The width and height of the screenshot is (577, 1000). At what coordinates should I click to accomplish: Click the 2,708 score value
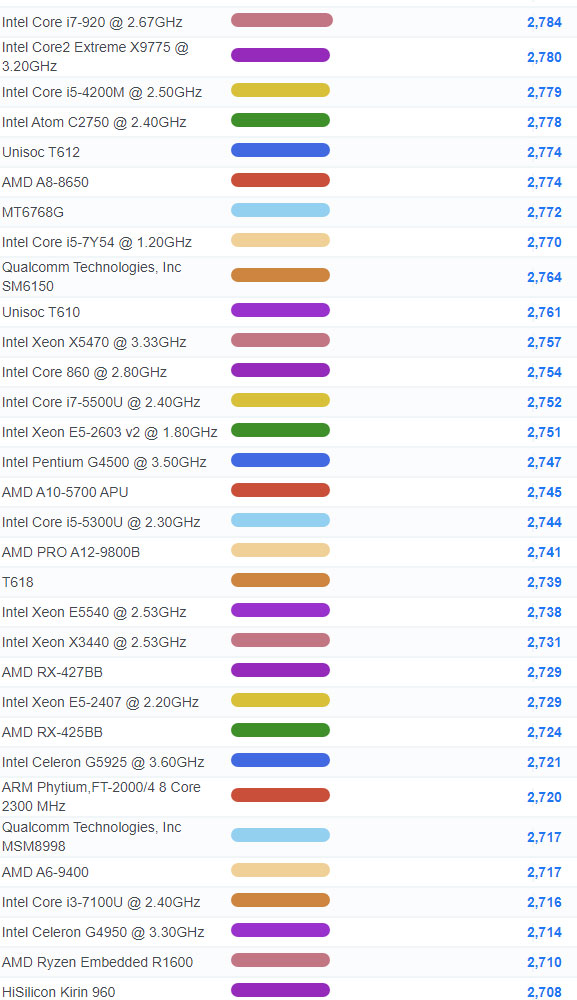tap(544, 992)
